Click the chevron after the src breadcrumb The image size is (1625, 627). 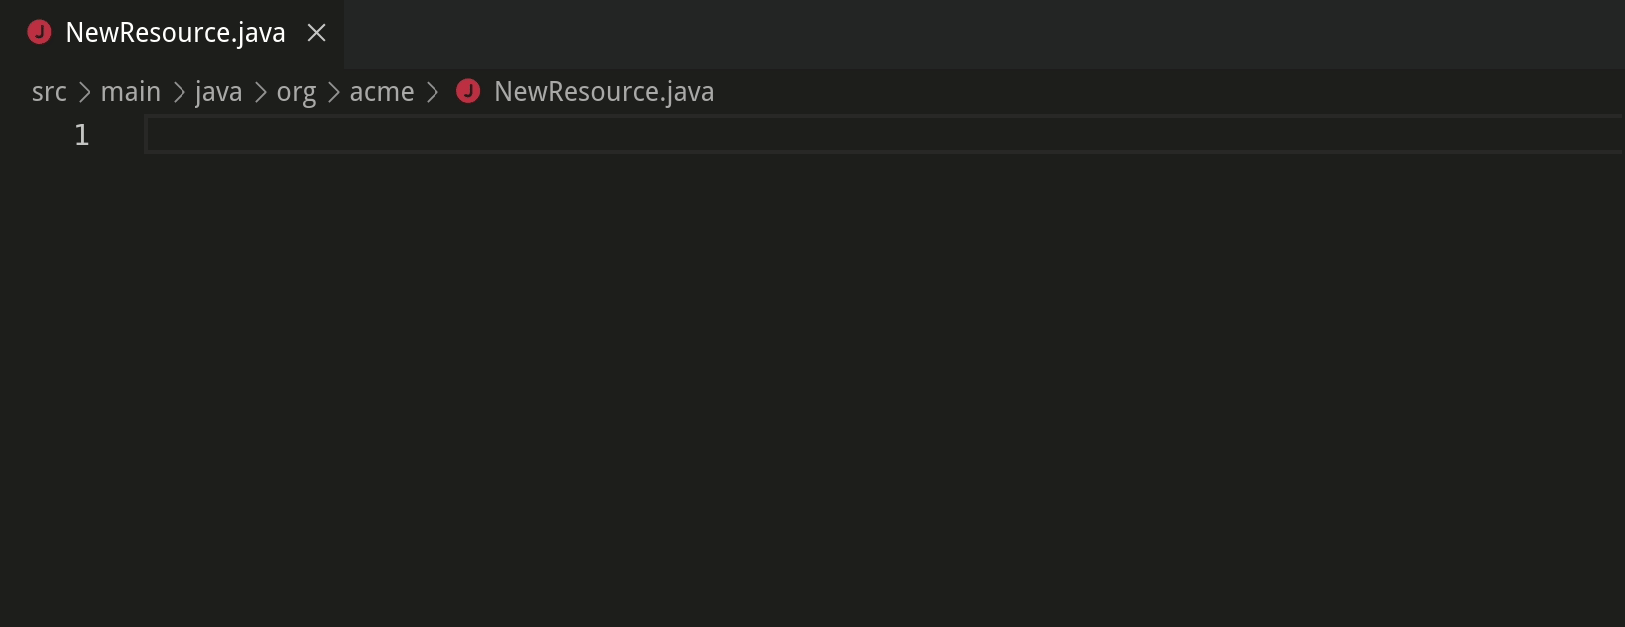tap(86, 91)
